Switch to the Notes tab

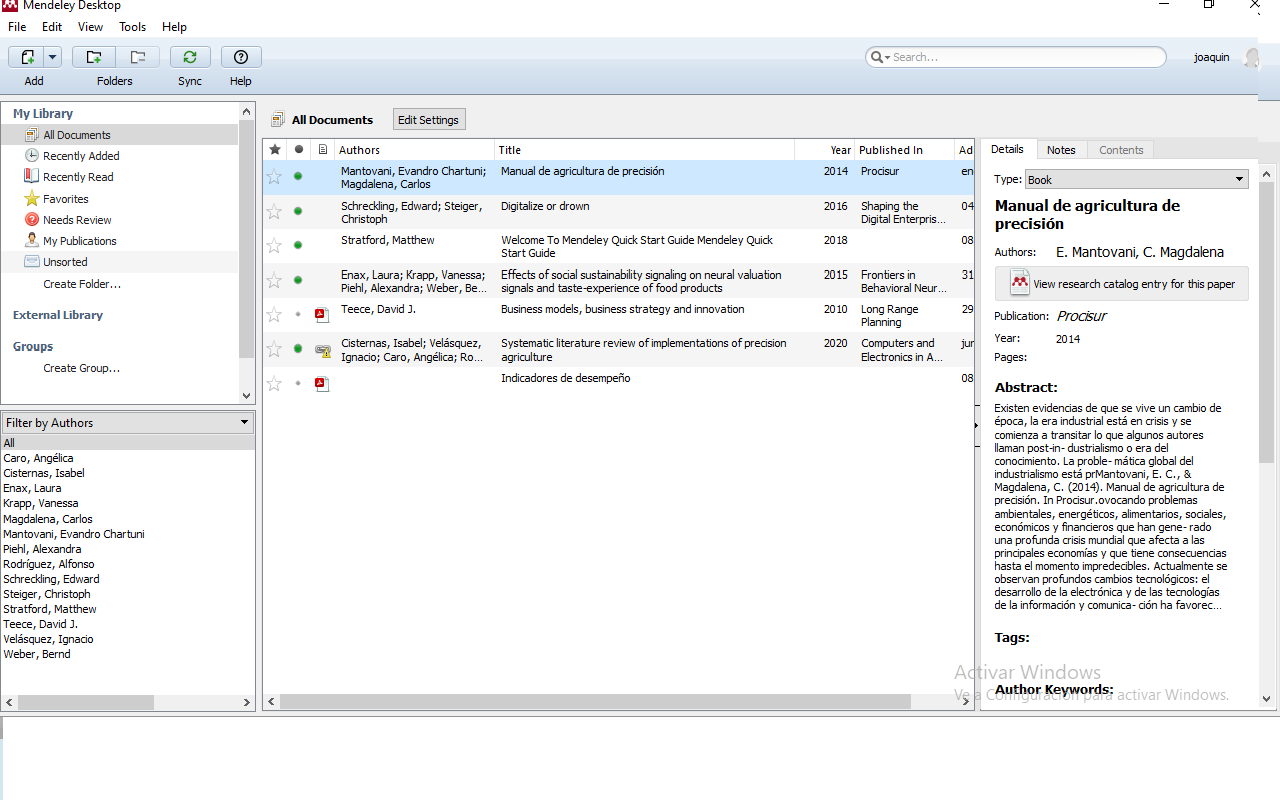click(1061, 150)
